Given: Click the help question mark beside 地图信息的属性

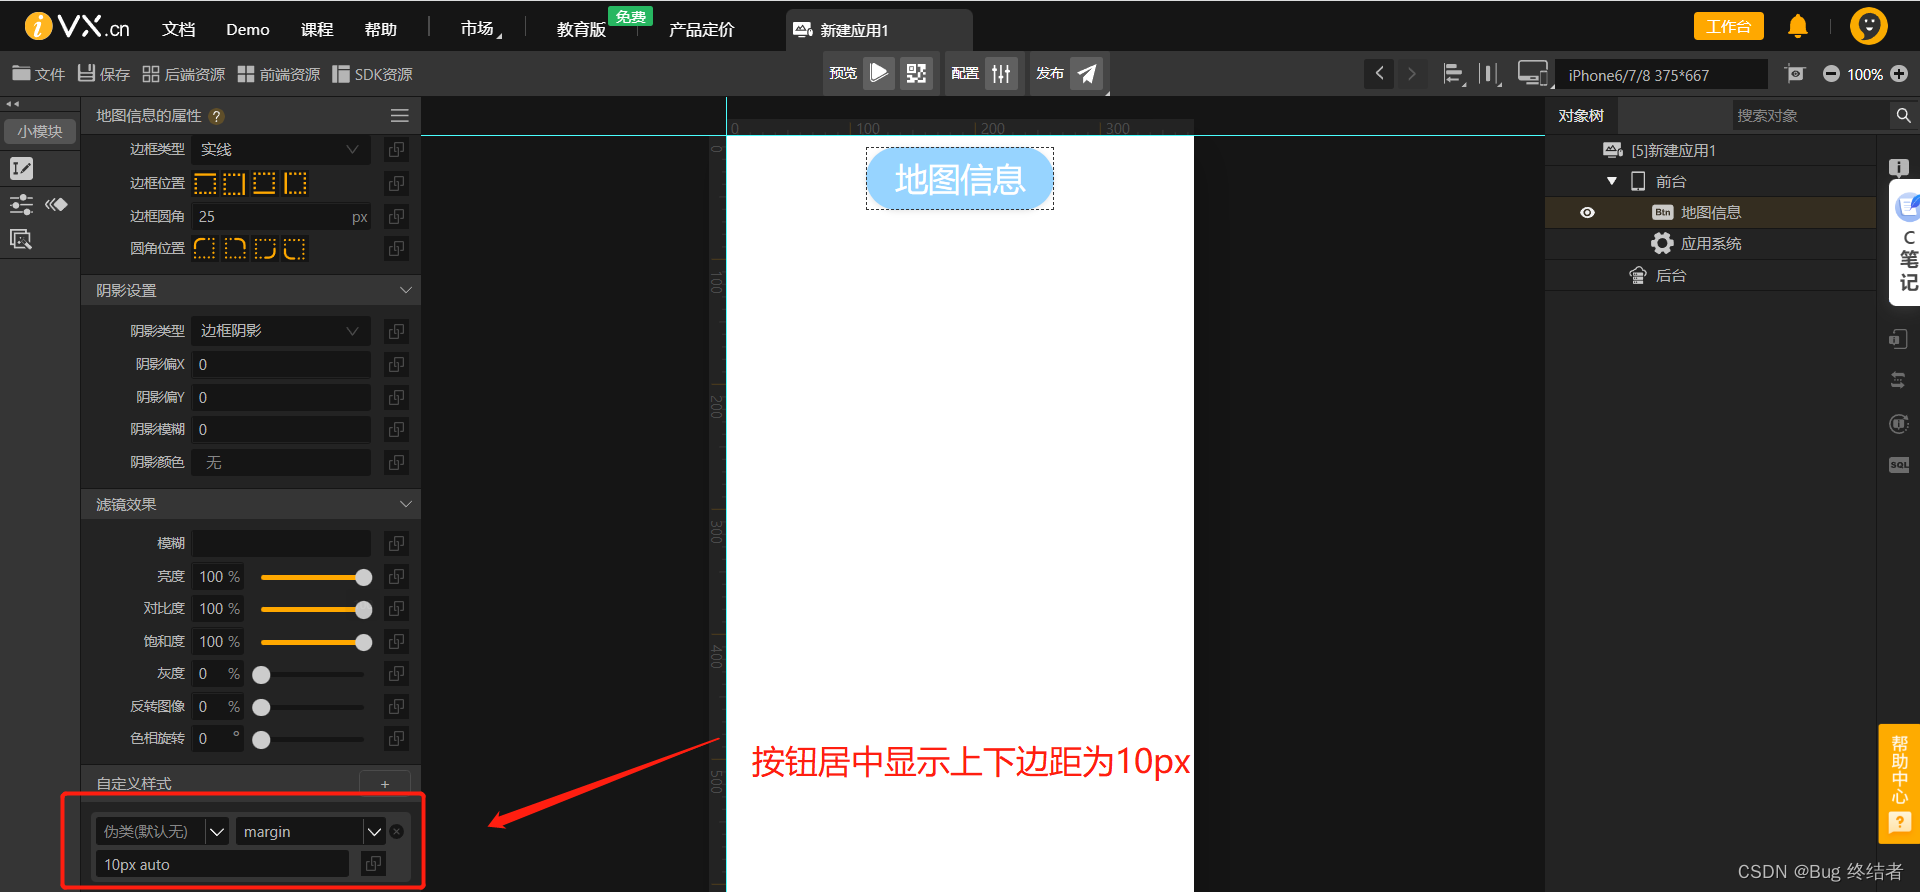Looking at the screenshot, I should click(x=216, y=117).
